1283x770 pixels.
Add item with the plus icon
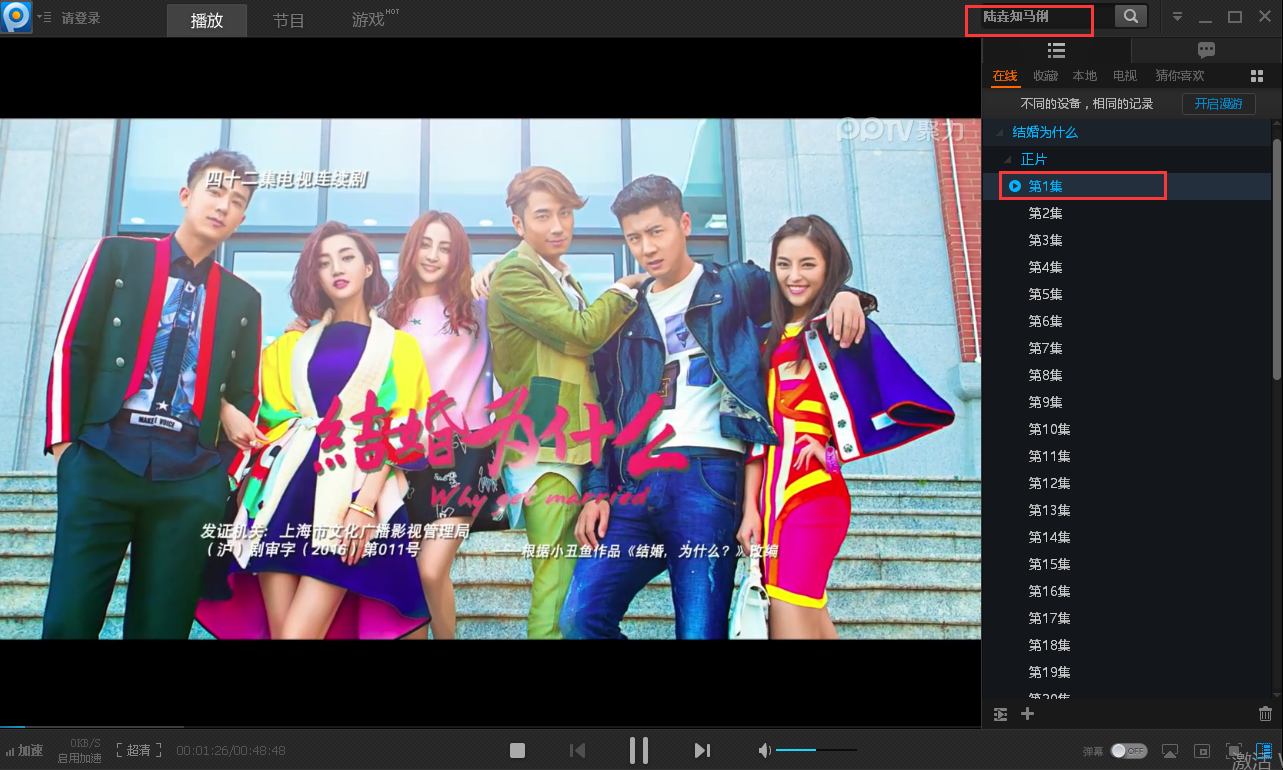pyautogui.click(x=1027, y=714)
